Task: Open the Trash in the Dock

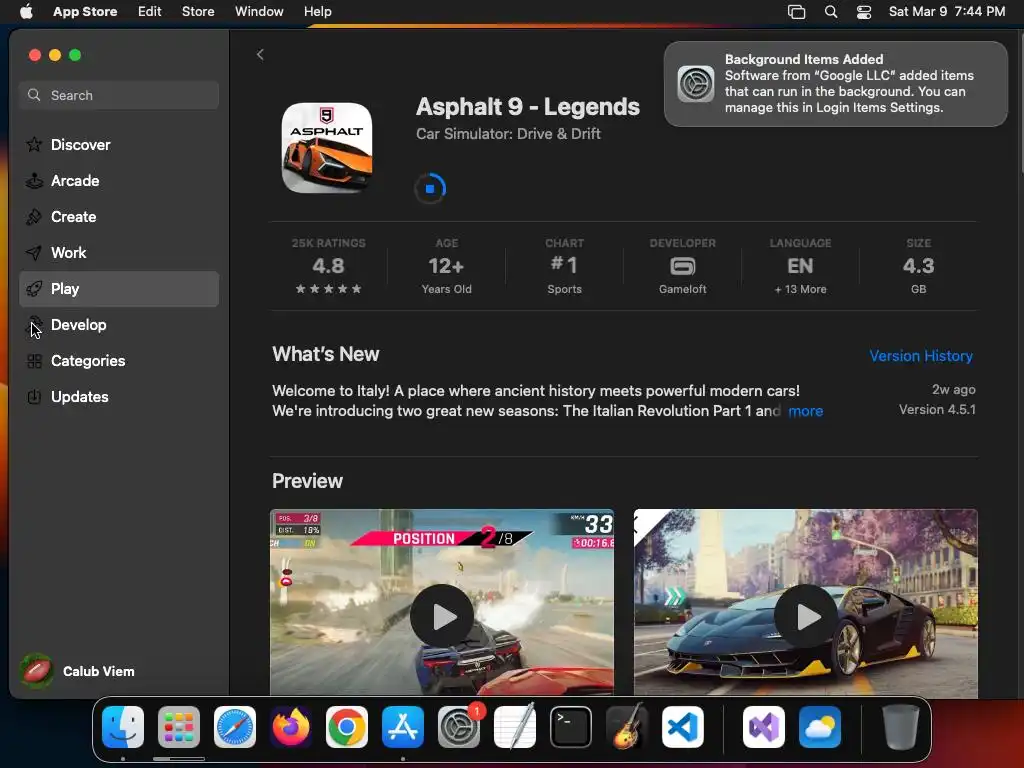Action: (x=901, y=727)
